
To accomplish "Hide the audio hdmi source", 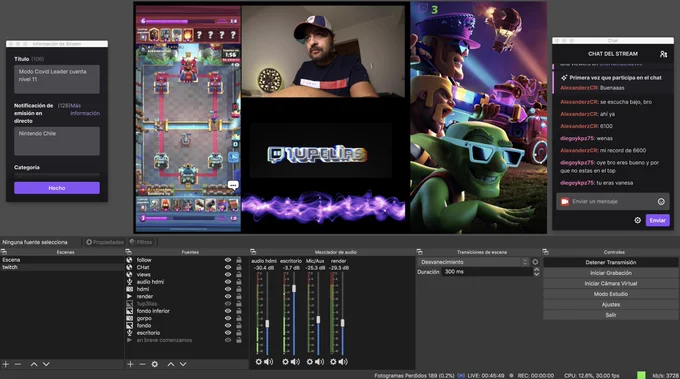I will tap(228, 282).
